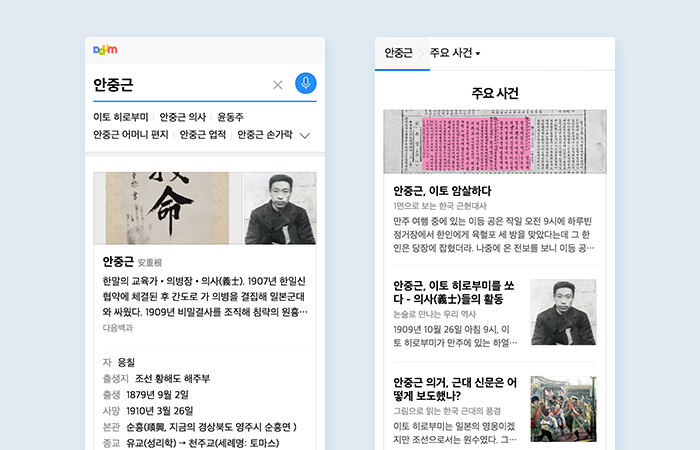Click the 자 value 응칠
Screen dimensions: 700x450
point(126,362)
